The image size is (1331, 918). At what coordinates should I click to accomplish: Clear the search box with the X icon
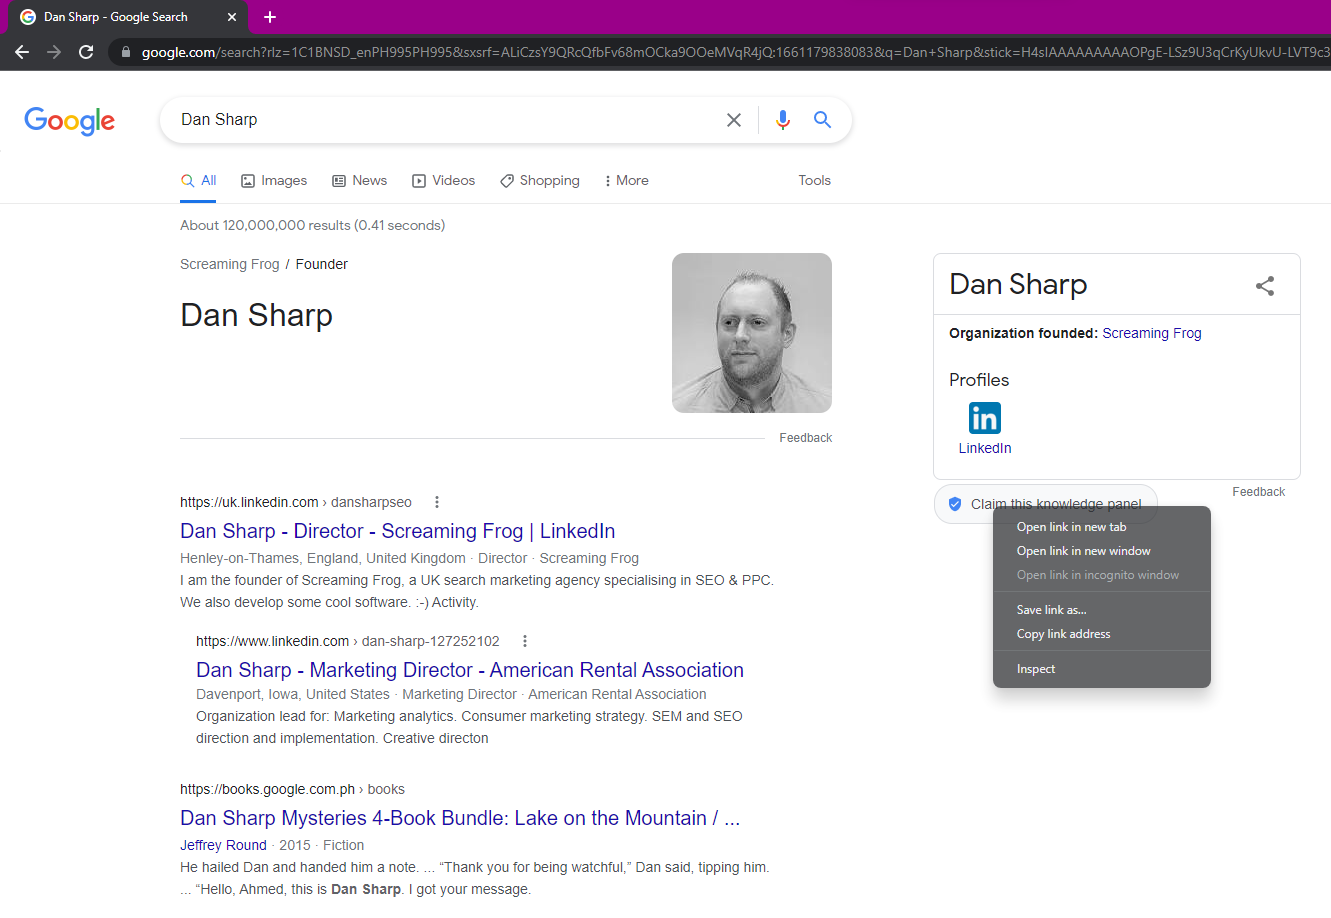coord(734,120)
